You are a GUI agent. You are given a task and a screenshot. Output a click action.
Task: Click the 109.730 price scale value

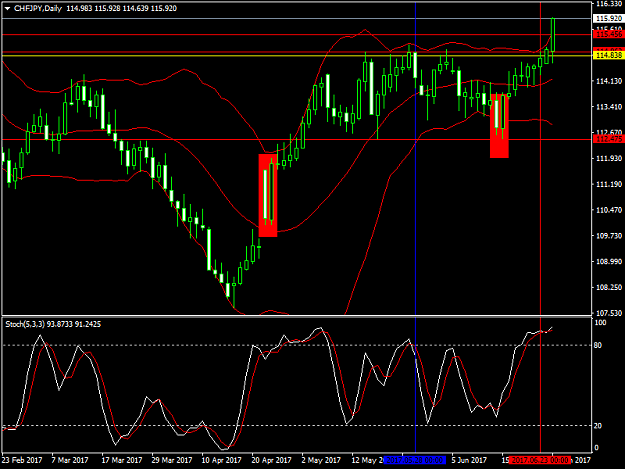coord(609,236)
